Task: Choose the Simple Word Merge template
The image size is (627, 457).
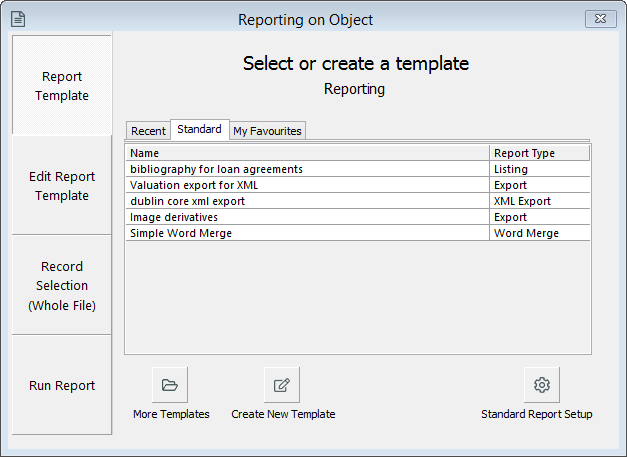Action: 358,233
